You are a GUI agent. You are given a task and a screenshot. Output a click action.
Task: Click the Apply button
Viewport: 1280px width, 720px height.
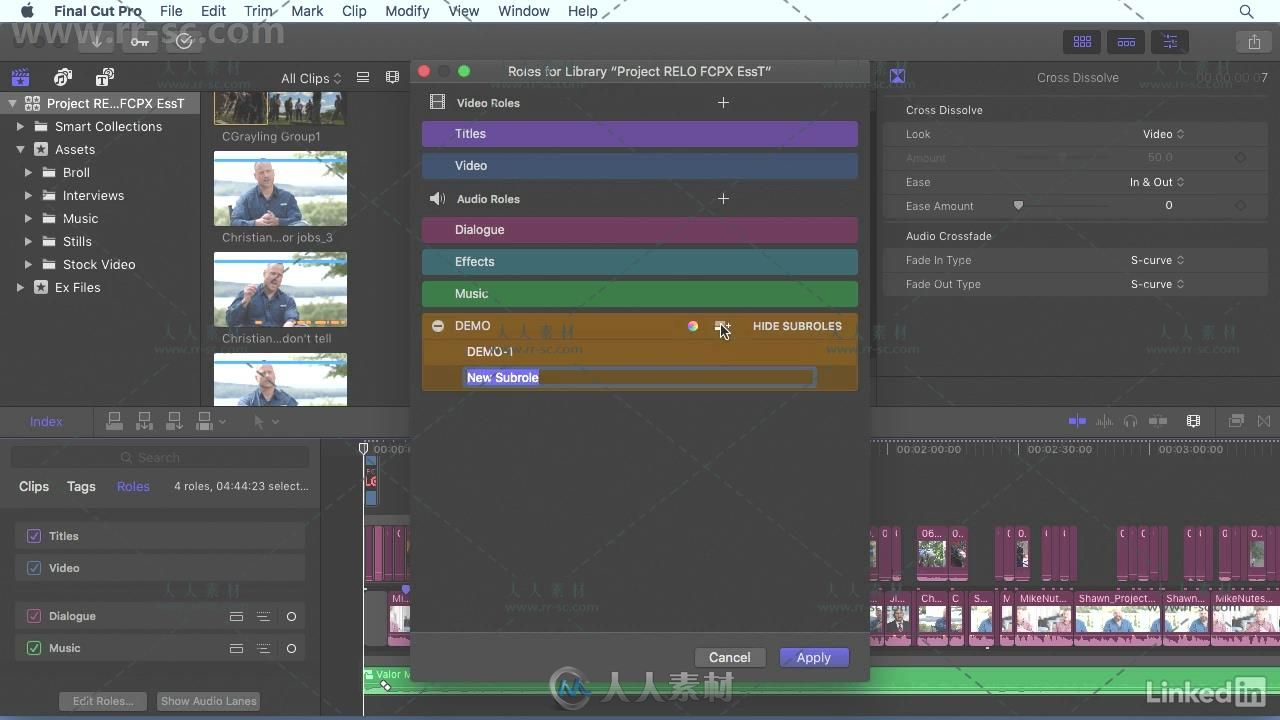(x=814, y=657)
